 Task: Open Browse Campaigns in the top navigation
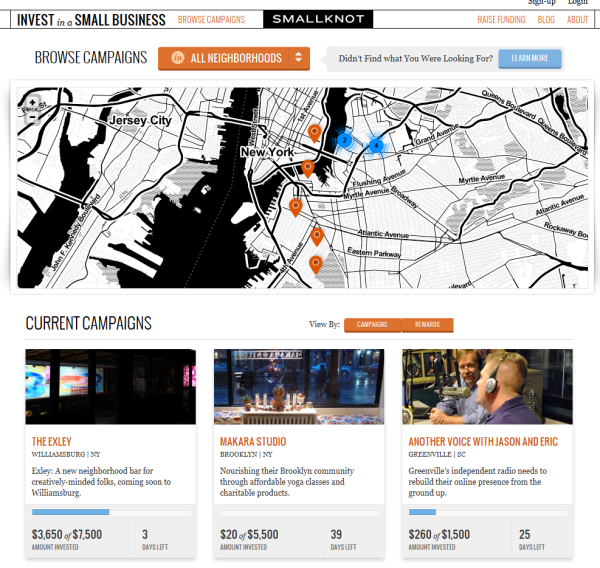[211, 20]
